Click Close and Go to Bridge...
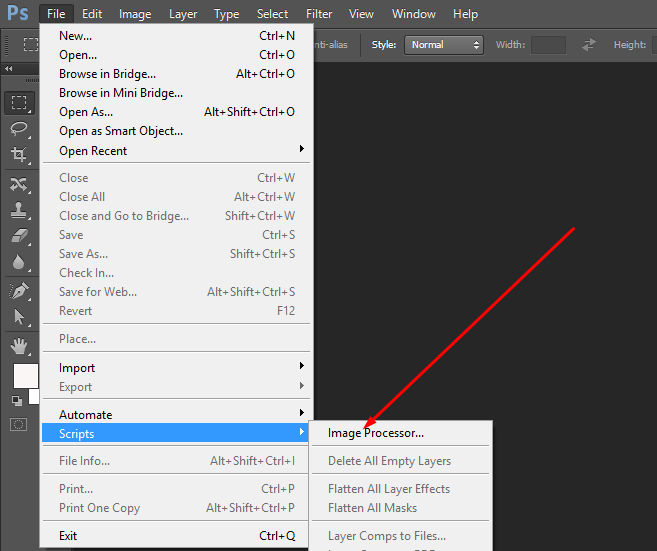This screenshot has height=551, width=657. (x=176, y=216)
